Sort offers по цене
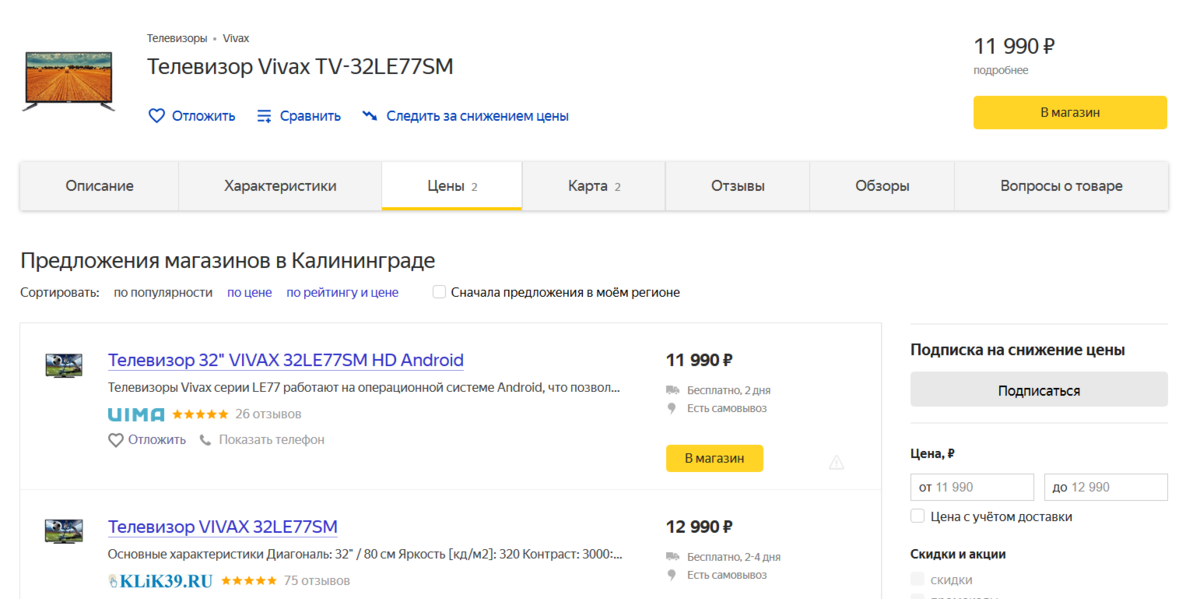The width and height of the screenshot is (1200, 599). [x=249, y=293]
